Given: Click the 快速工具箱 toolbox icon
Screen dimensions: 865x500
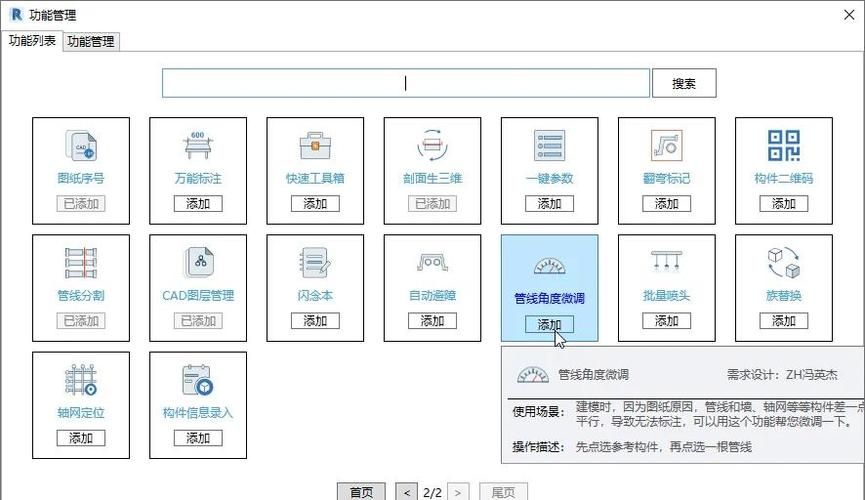Looking at the screenshot, I should tap(315, 146).
